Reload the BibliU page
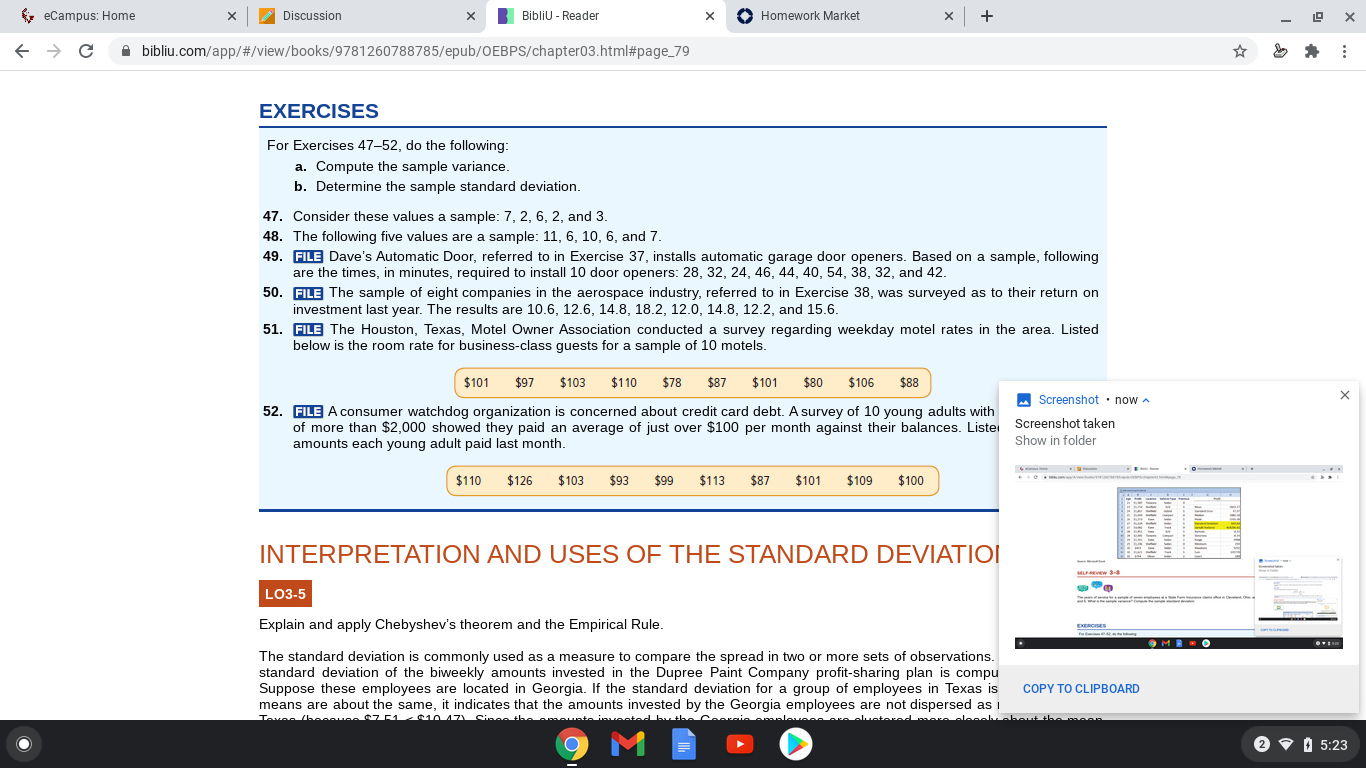The image size is (1366, 768). 86,51
